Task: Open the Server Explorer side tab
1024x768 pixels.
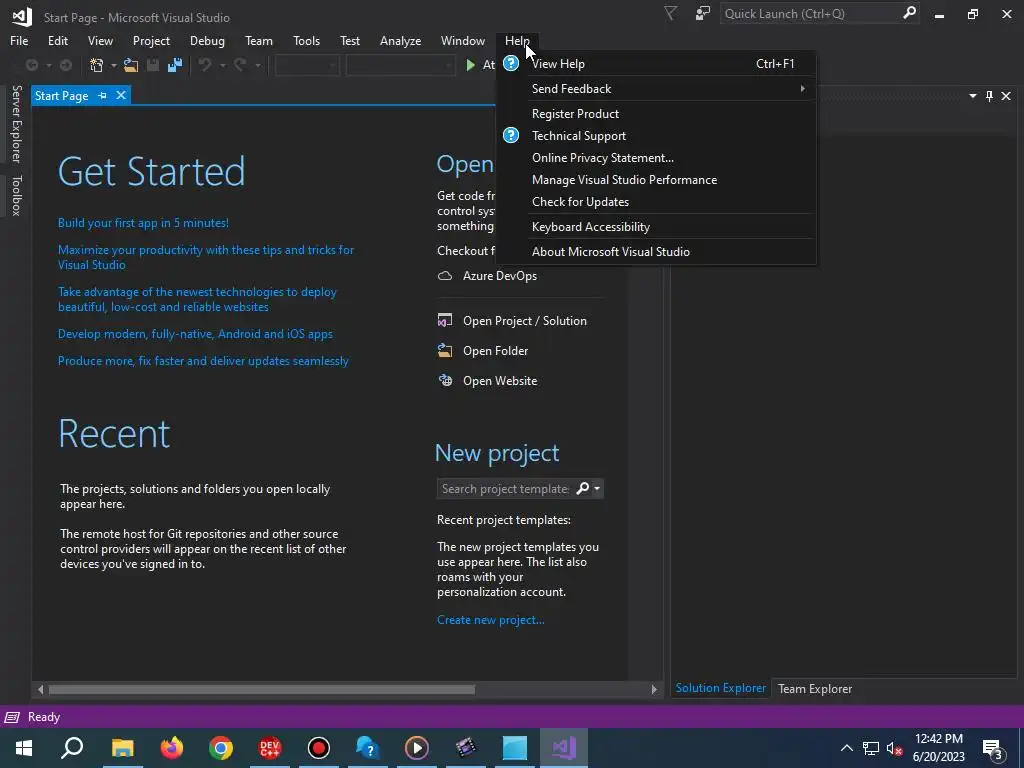Action: (x=16, y=123)
